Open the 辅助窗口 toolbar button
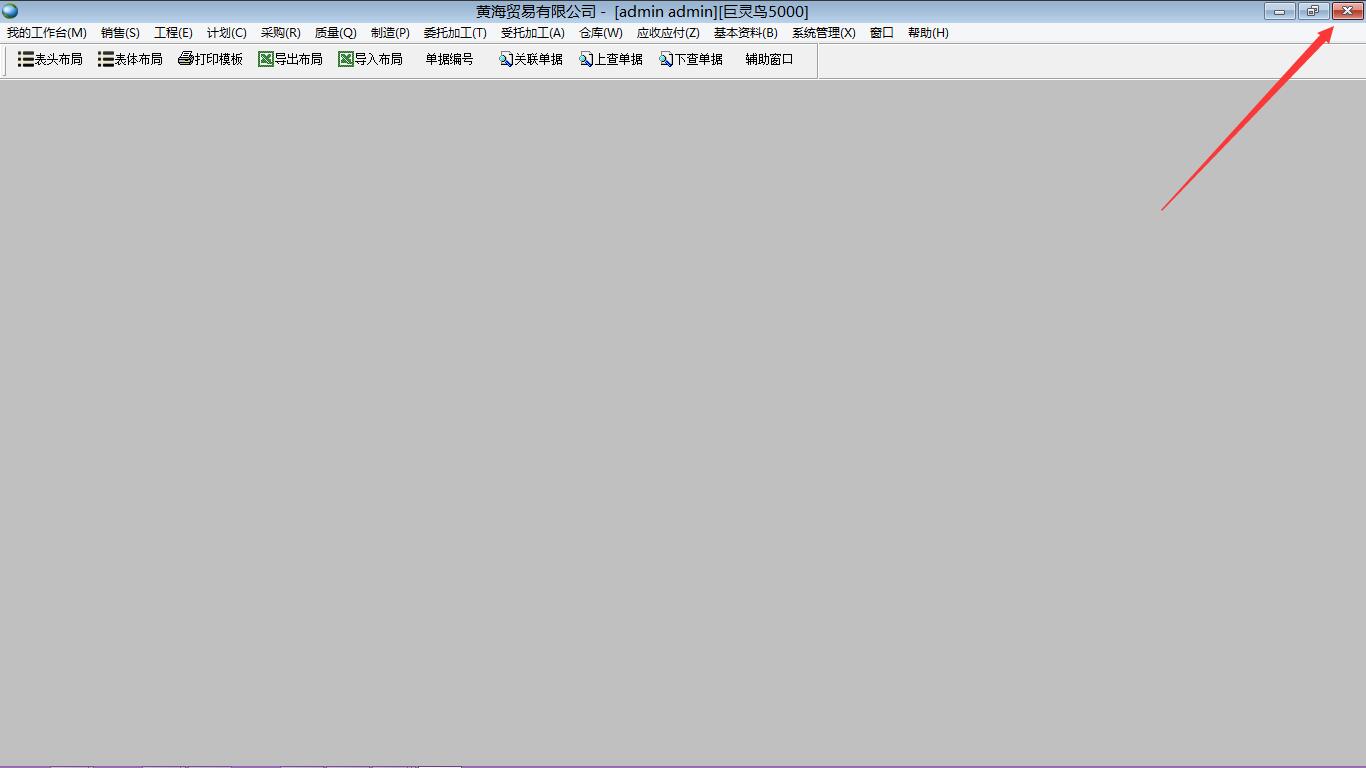Image resolution: width=1366 pixels, height=768 pixels. click(x=769, y=59)
